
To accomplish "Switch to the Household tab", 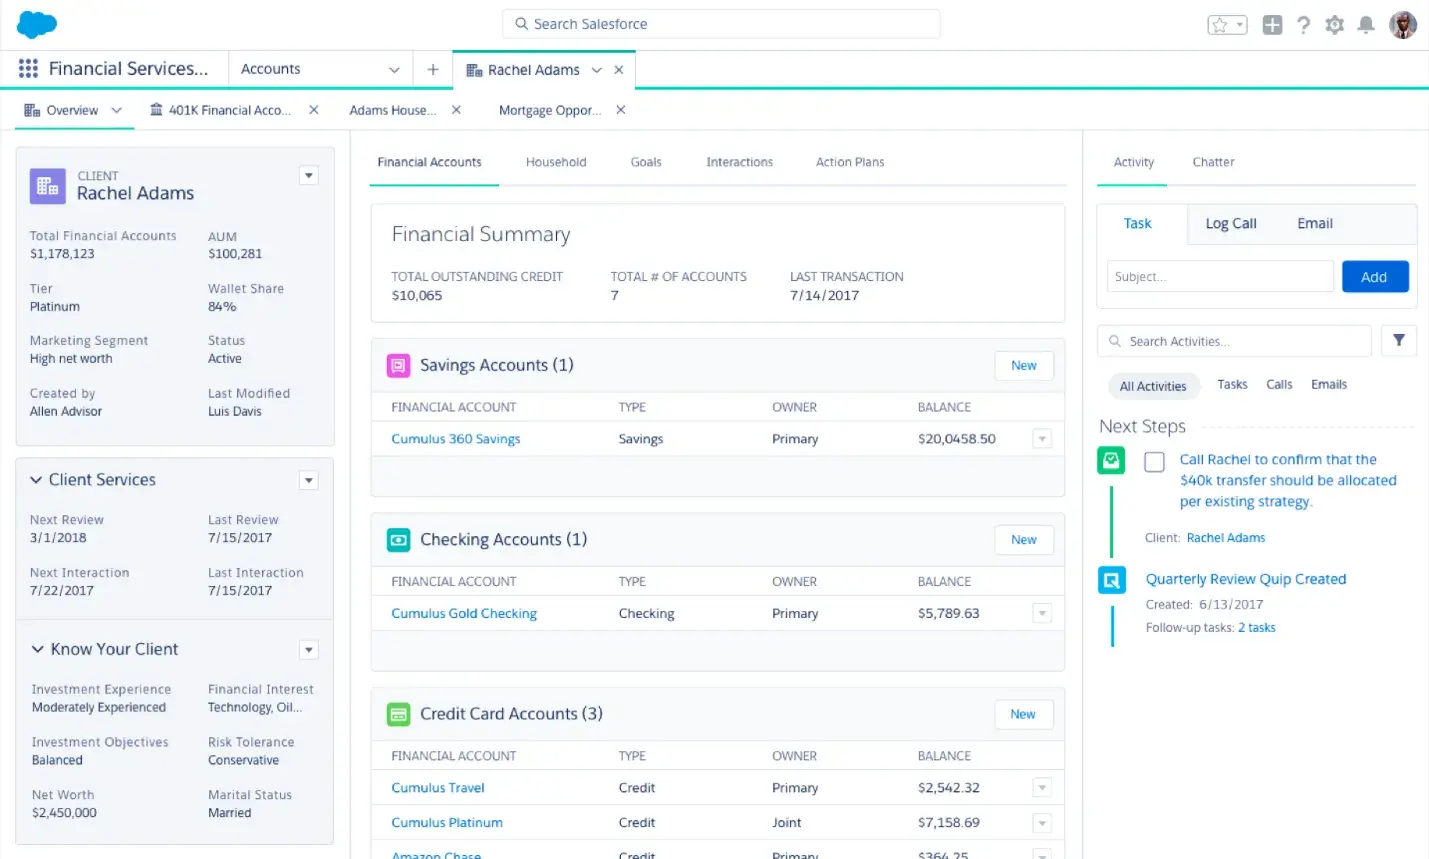I will point(555,162).
